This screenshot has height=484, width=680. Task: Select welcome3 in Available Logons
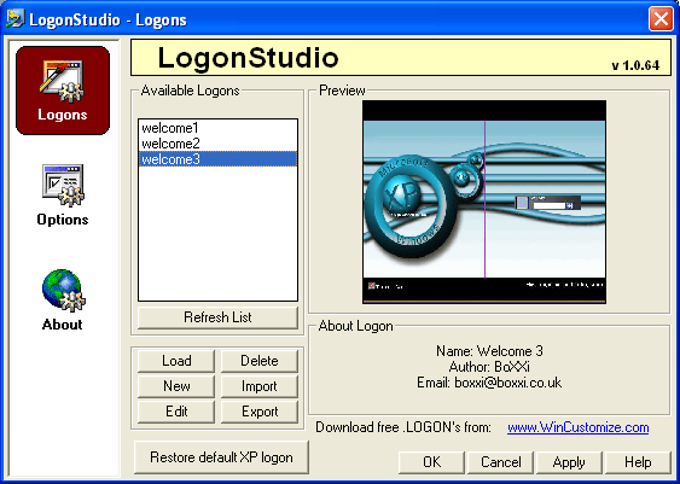[x=218, y=159]
